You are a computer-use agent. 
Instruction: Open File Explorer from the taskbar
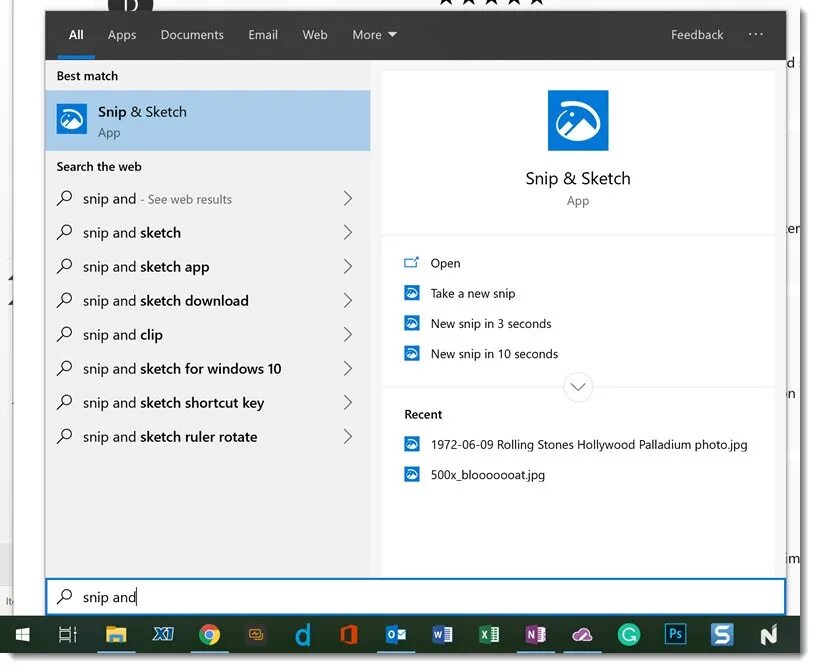click(116, 635)
